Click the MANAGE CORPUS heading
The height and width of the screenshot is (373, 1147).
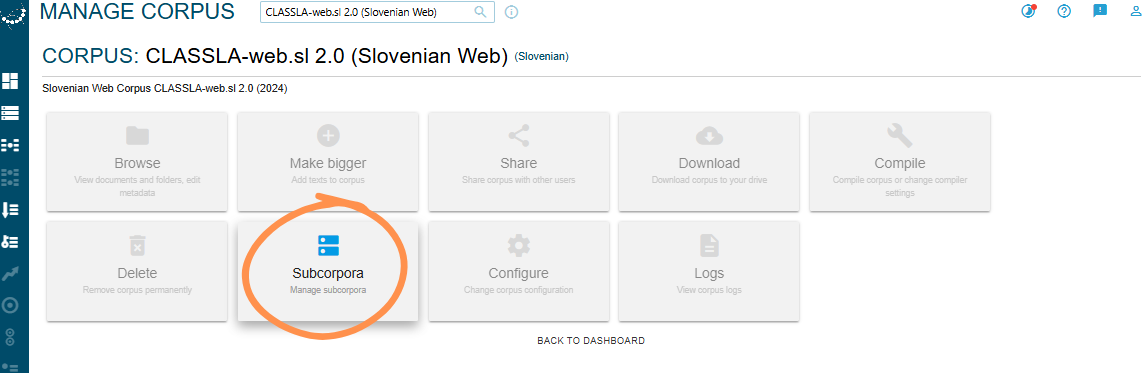pos(138,11)
